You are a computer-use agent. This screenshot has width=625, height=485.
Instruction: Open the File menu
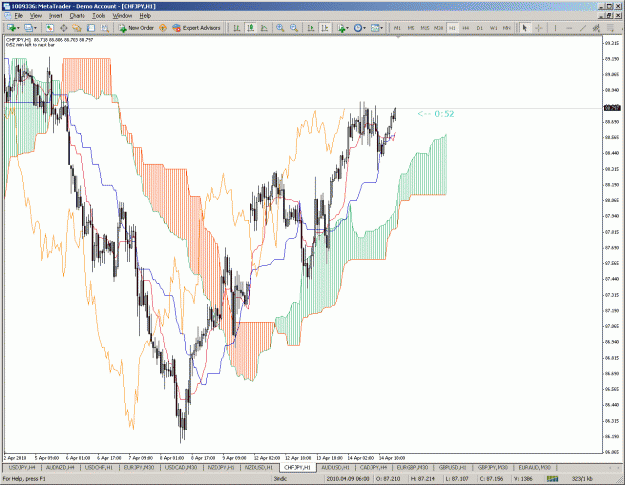coord(18,16)
